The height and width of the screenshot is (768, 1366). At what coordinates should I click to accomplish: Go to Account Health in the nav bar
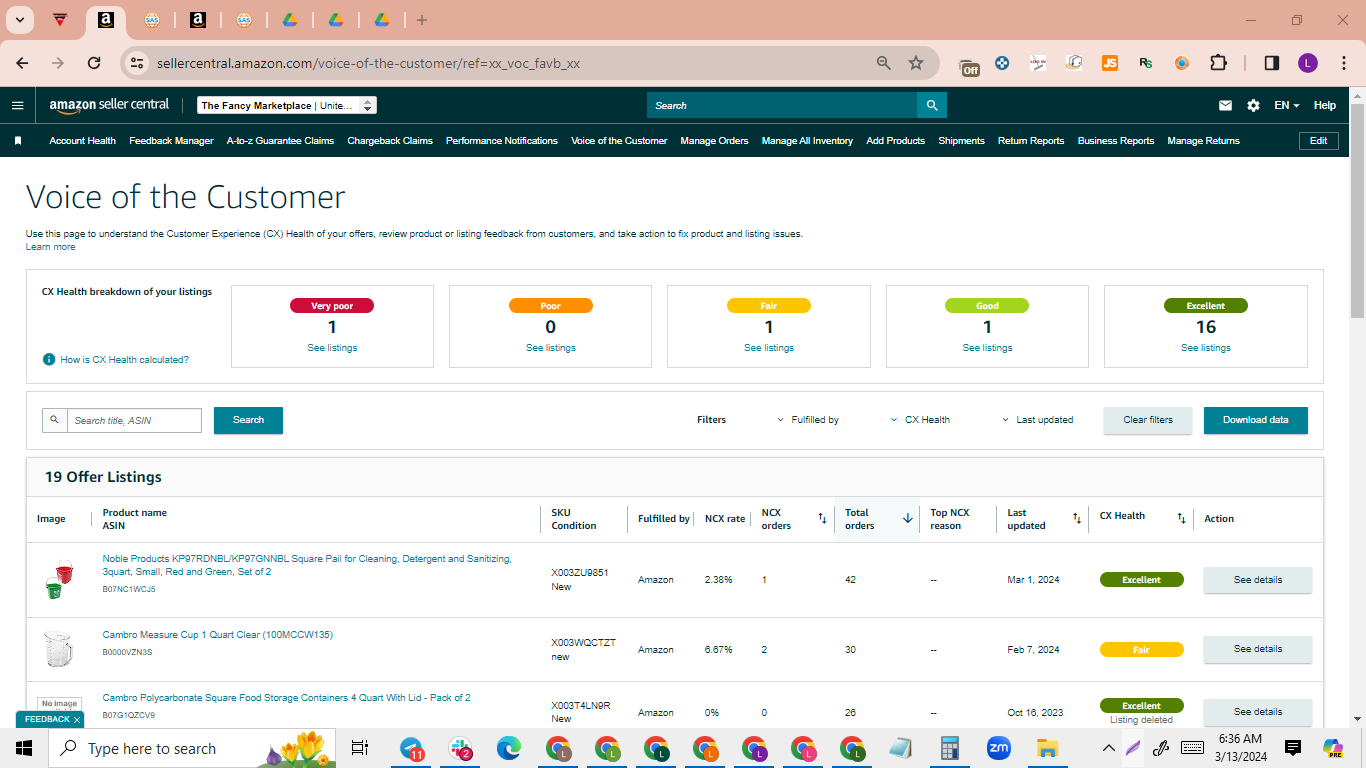pos(83,141)
